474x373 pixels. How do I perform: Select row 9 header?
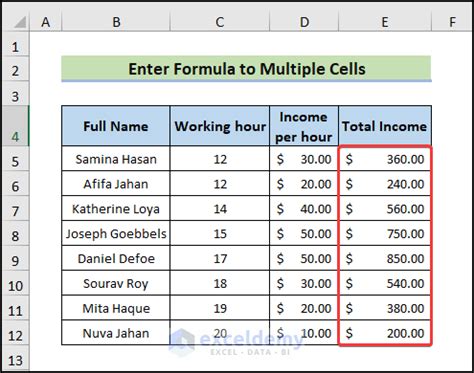coord(15,258)
